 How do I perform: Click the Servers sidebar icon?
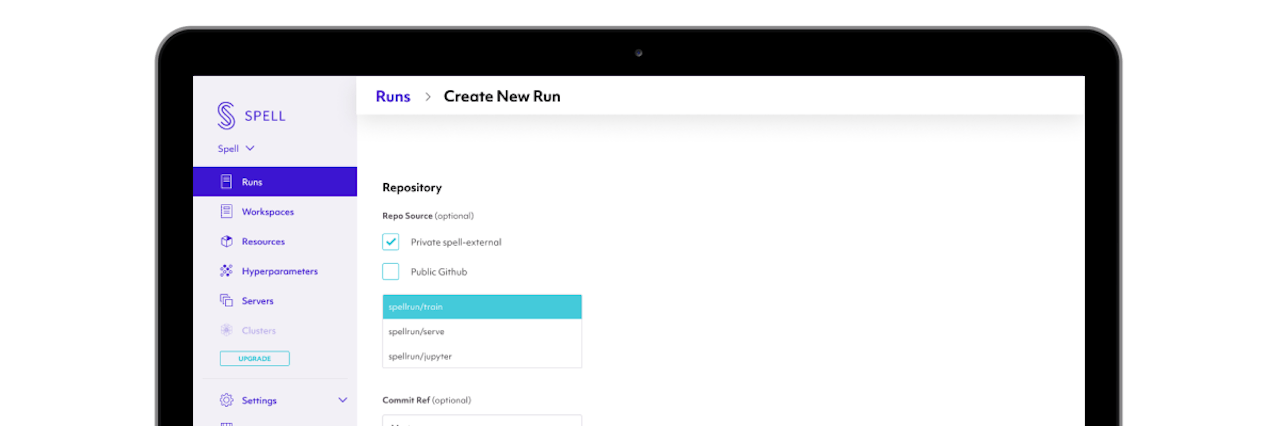(226, 300)
